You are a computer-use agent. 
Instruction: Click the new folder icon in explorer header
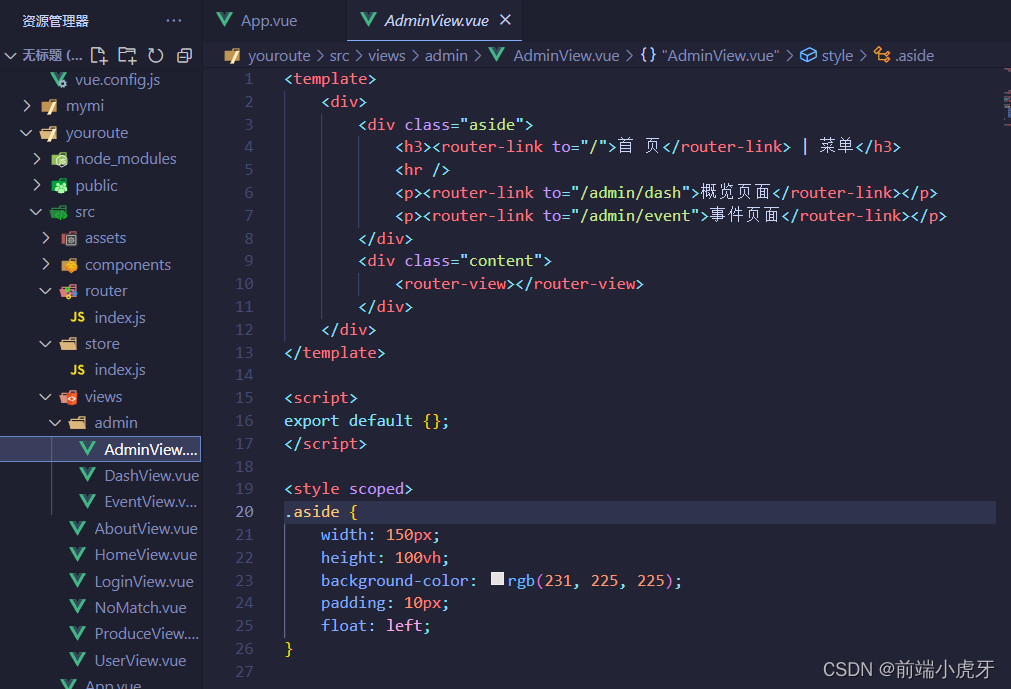(127, 55)
